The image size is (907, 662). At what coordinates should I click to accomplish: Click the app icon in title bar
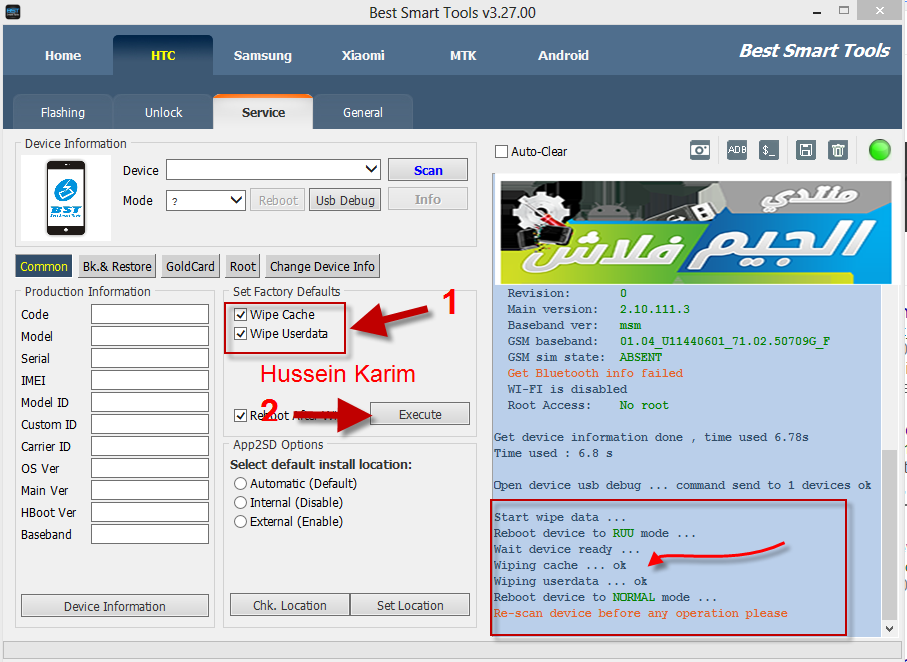[x=13, y=12]
